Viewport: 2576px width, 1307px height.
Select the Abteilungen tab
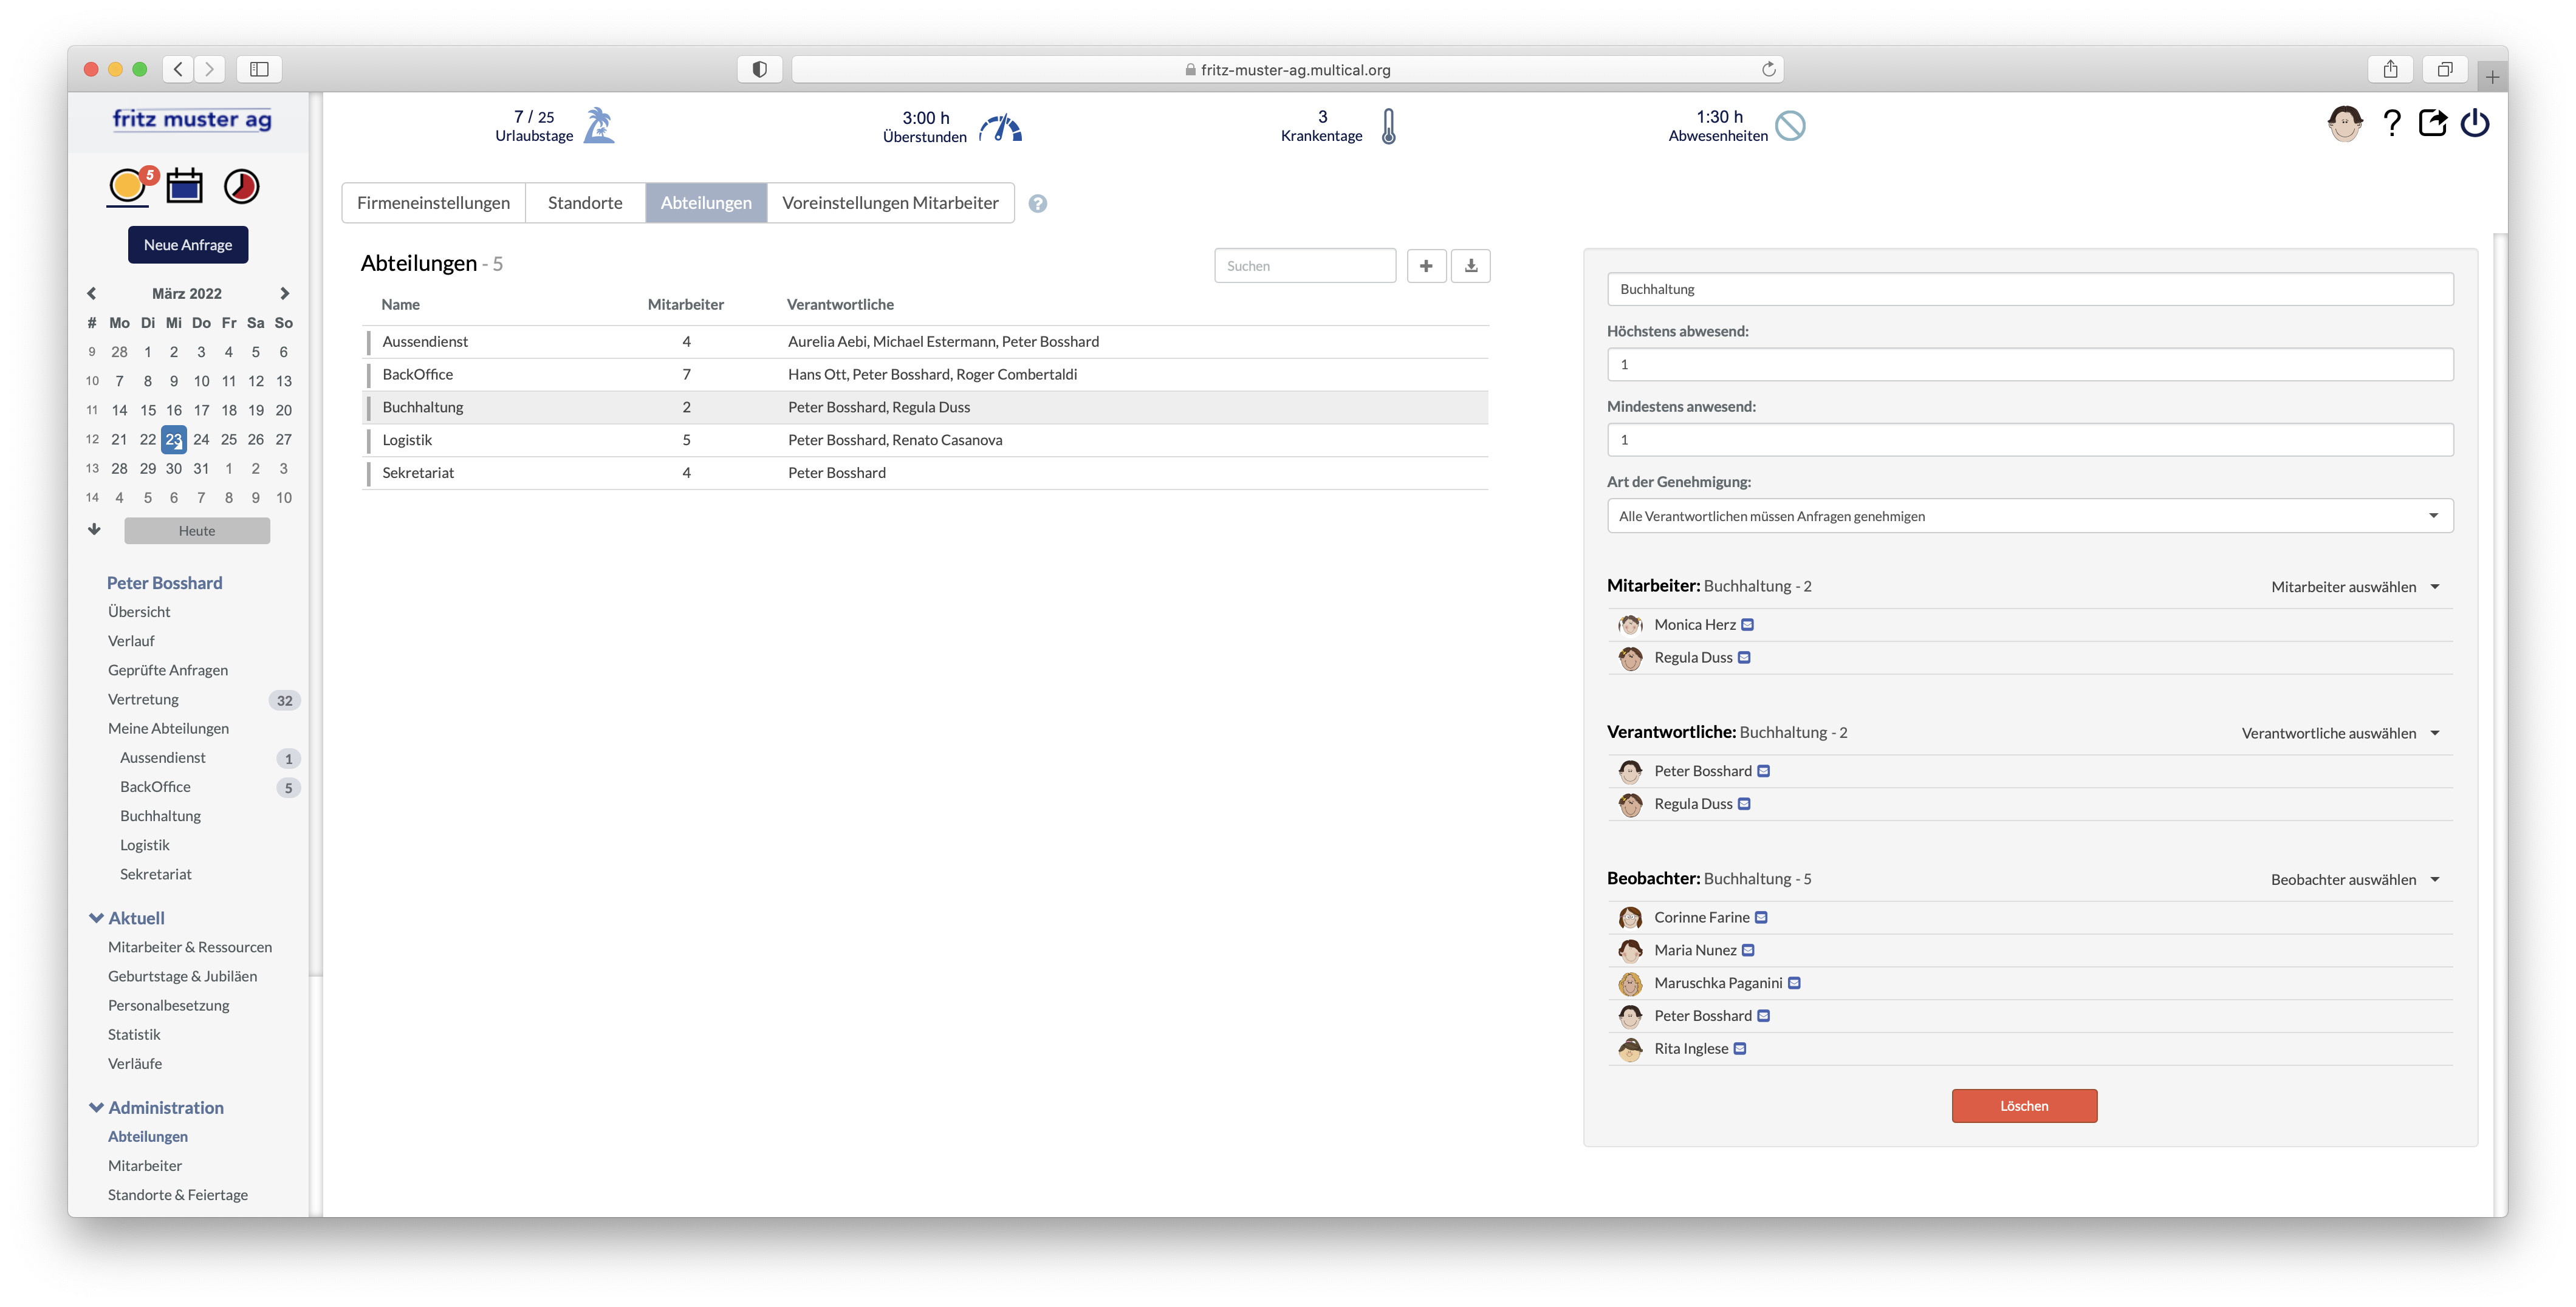(706, 203)
